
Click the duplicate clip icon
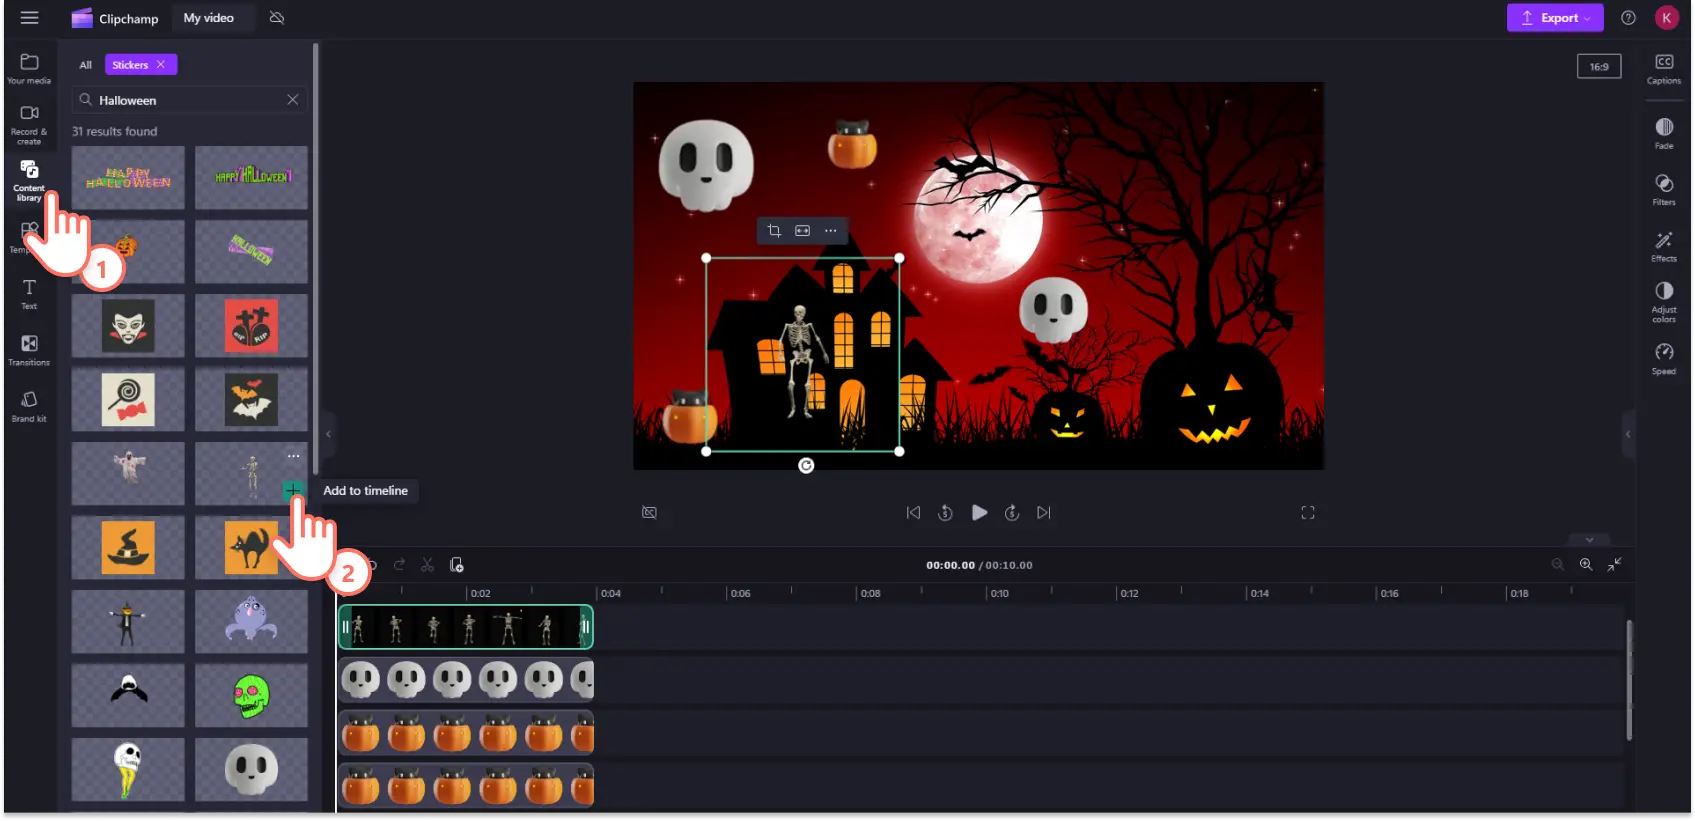[456, 565]
